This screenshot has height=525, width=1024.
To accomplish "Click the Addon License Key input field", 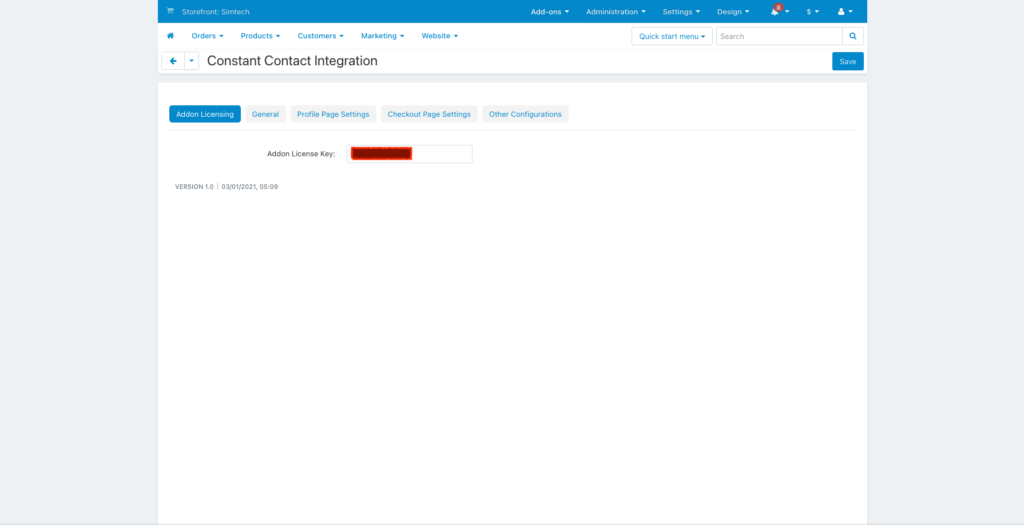I will tap(440, 154).
